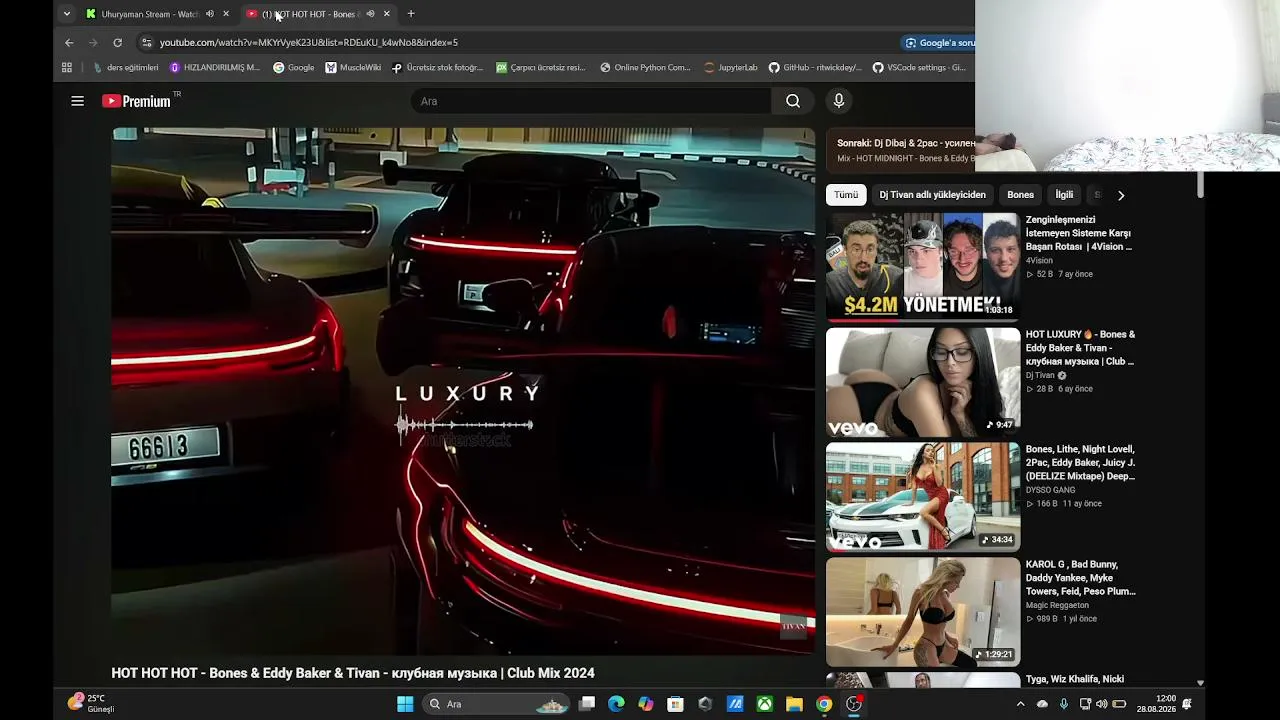The width and height of the screenshot is (1280, 720).
Task: Mute the Uhuryaman Stream tab audio
Action: (x=210, y=14)
